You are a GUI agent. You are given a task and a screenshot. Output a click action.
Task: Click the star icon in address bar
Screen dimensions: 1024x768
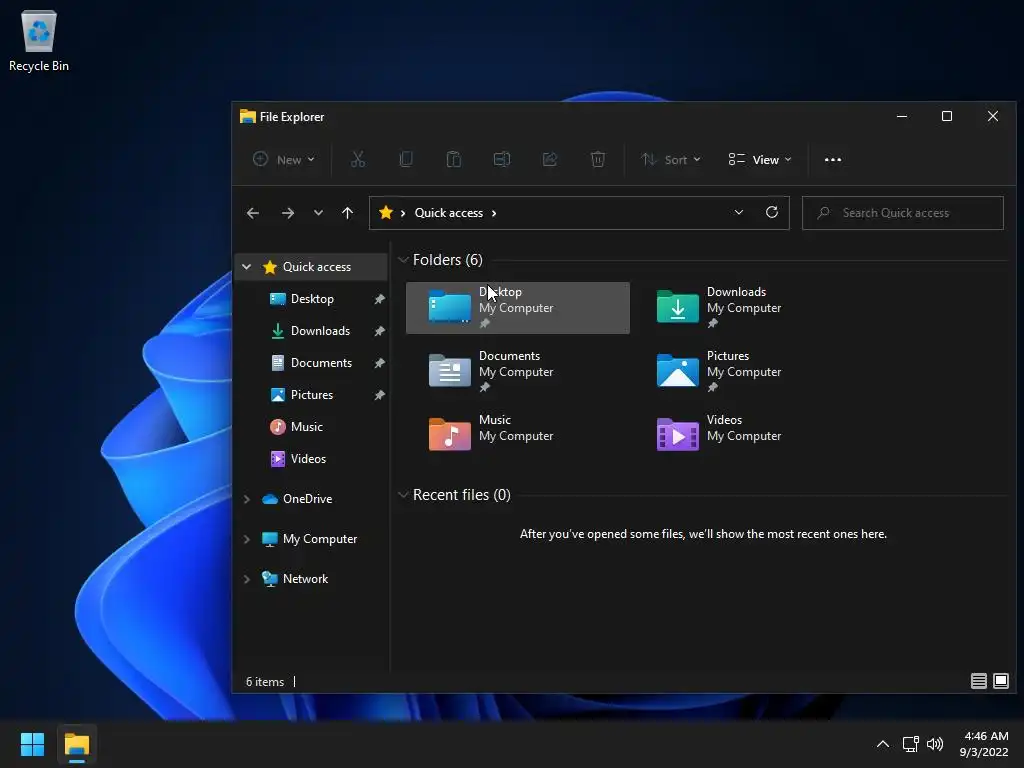[x=386, y=212]
